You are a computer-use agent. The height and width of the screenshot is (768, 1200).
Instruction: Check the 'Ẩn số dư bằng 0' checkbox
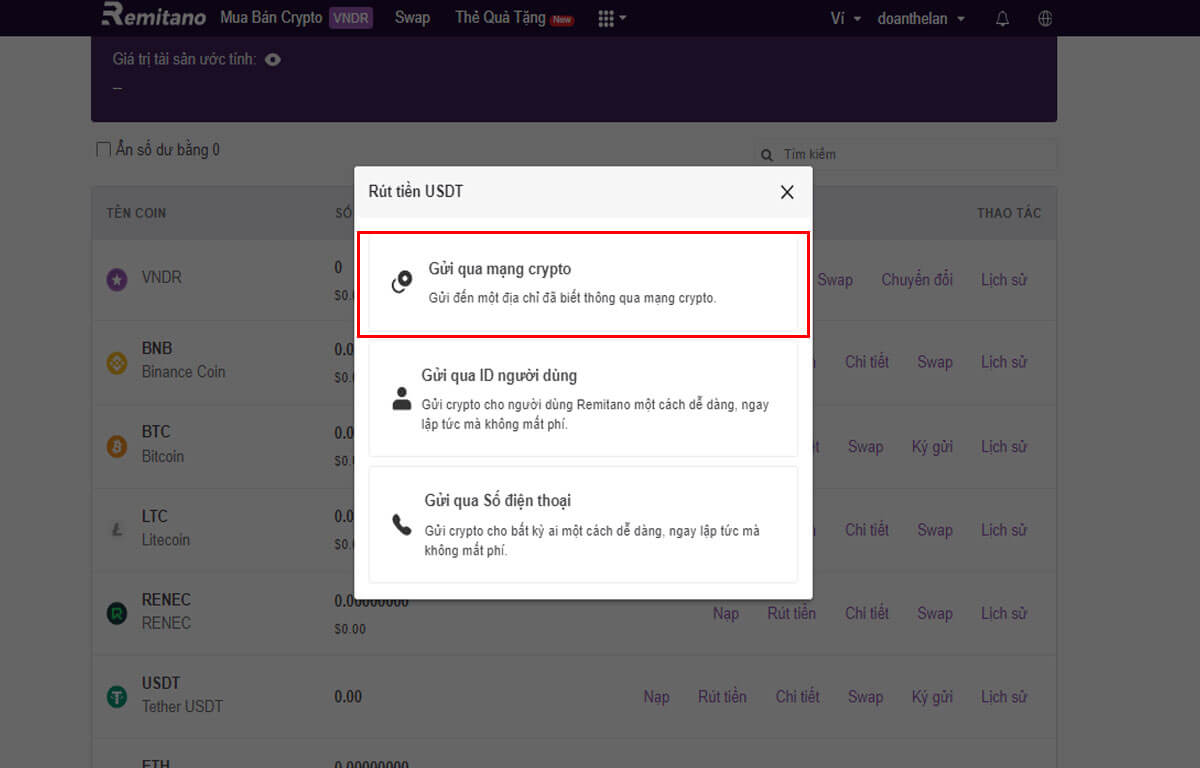pyautogui.click(x=103, y=148)
